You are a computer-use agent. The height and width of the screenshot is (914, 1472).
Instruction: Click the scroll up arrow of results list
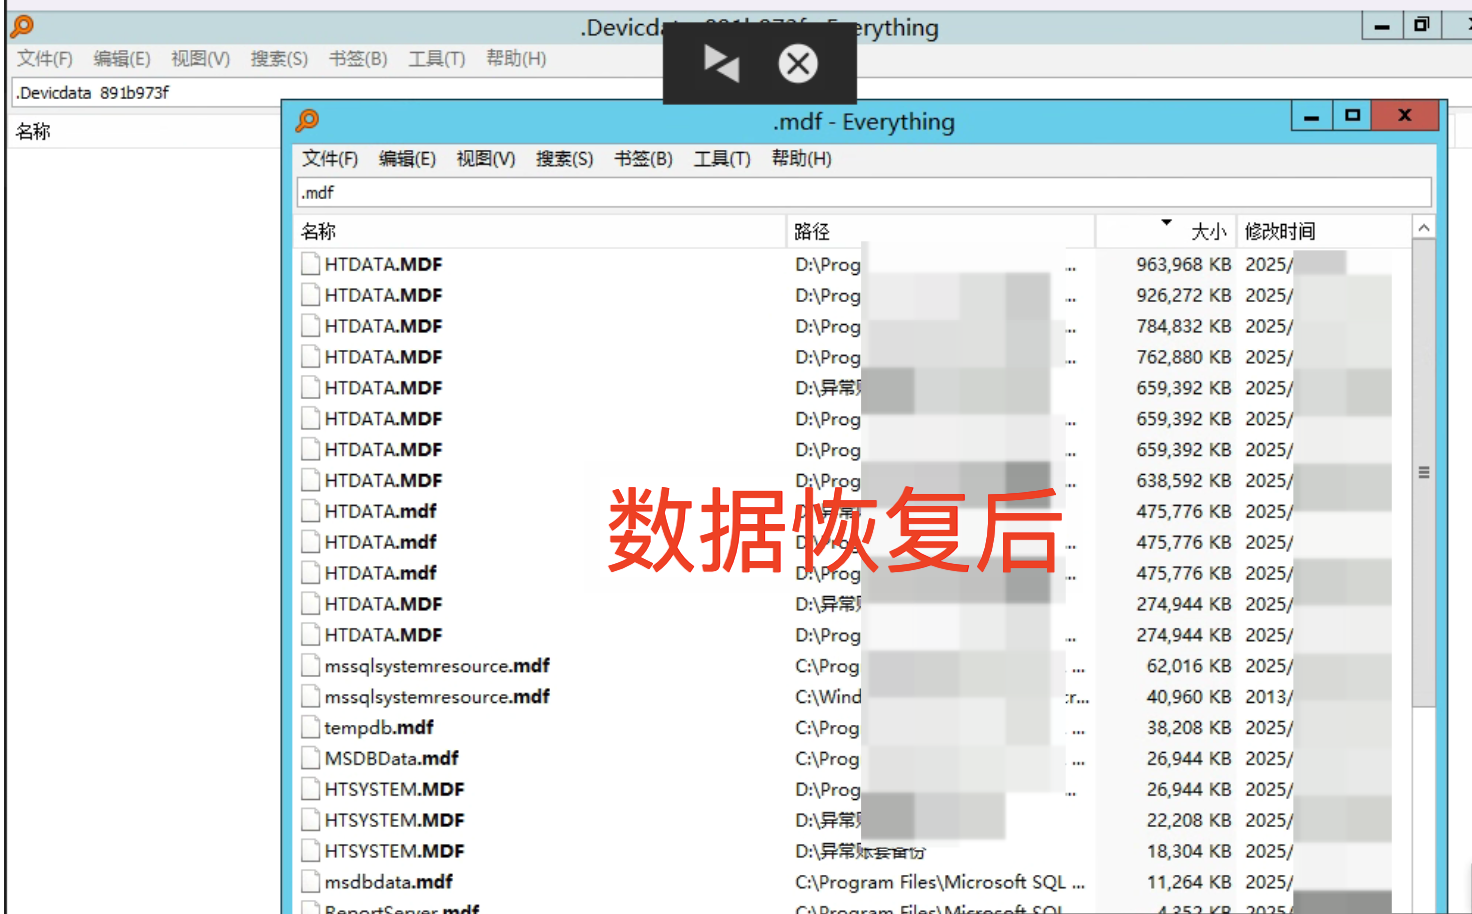click(1423, 229)
